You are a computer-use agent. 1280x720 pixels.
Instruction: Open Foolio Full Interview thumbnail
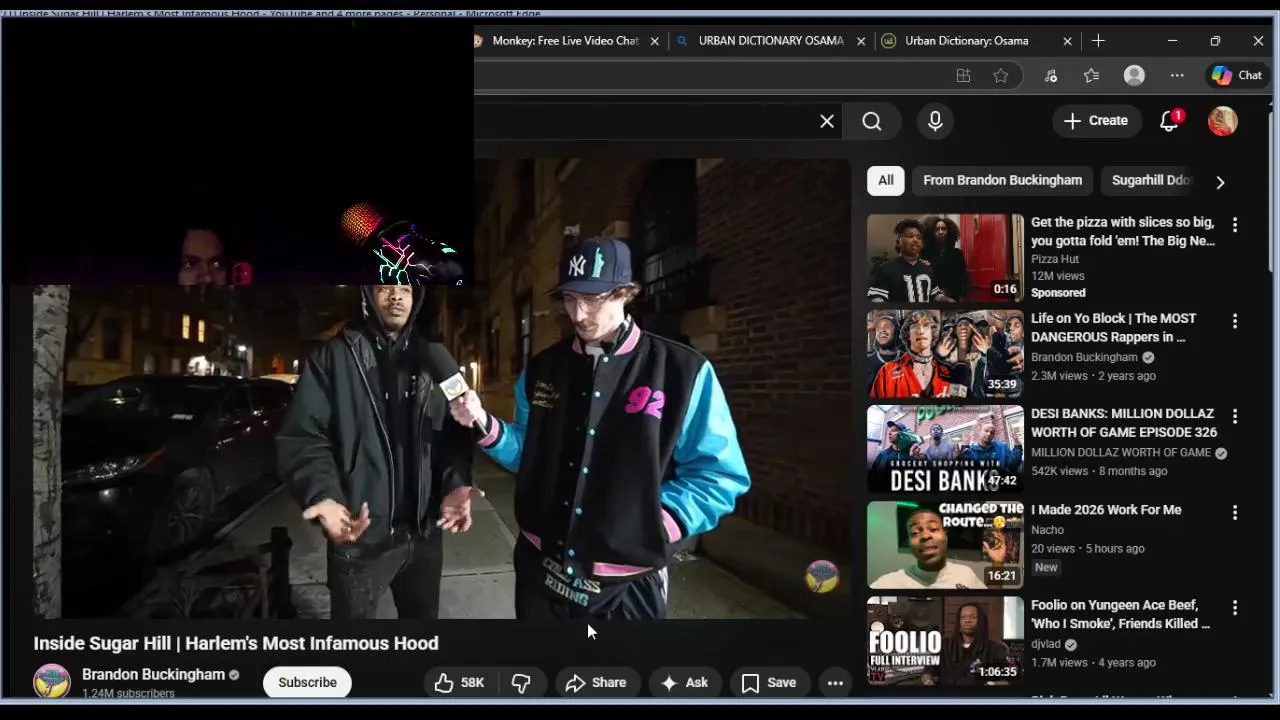(945, 641)
